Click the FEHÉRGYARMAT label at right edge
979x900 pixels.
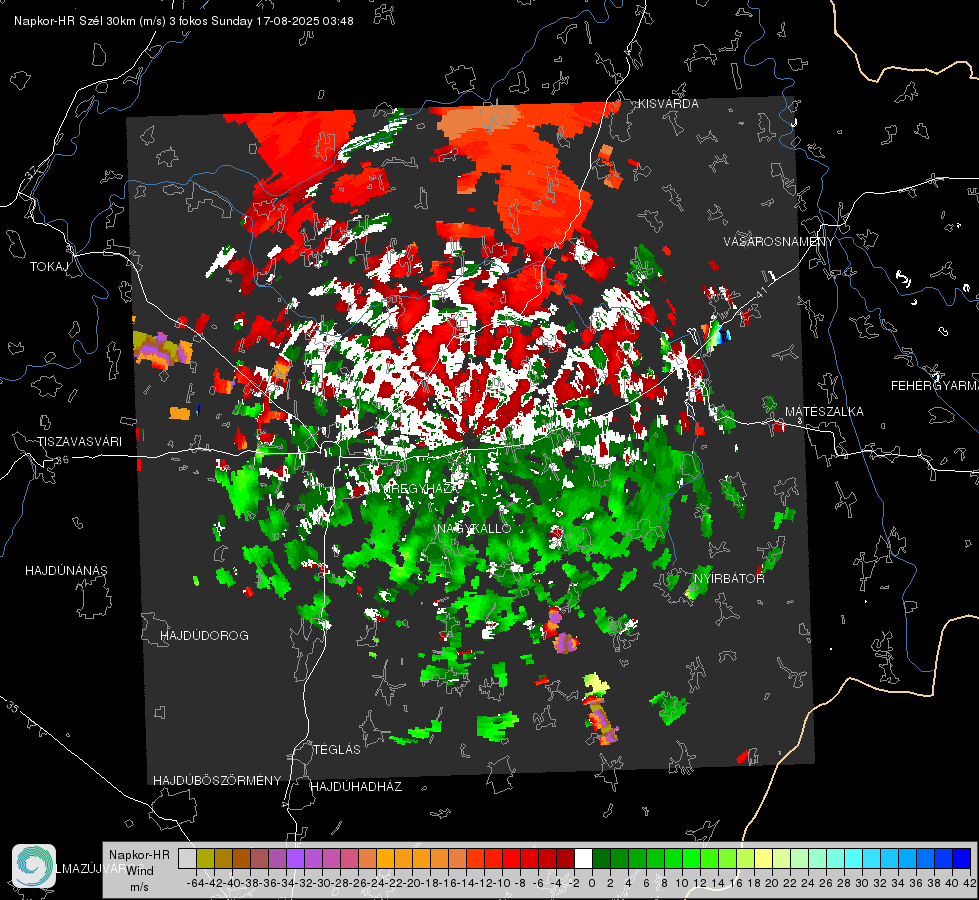click(934, 385)
